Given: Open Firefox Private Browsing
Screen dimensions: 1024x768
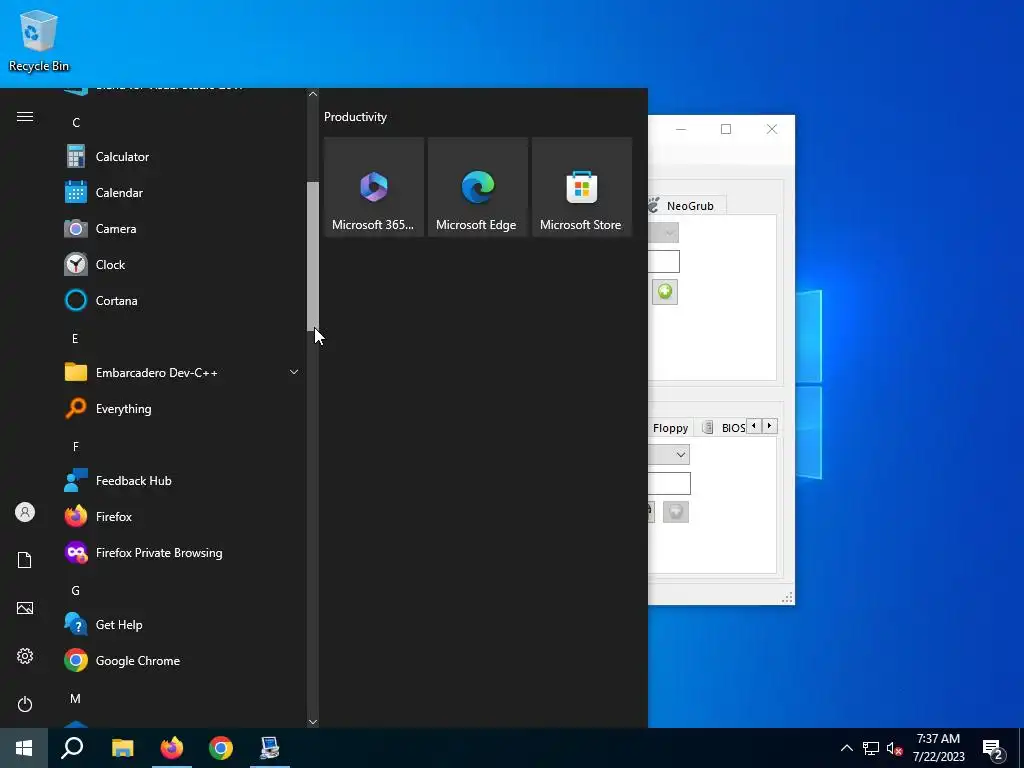Looking at the screenshot, I should pyautogui.click(x=183, y=552).
